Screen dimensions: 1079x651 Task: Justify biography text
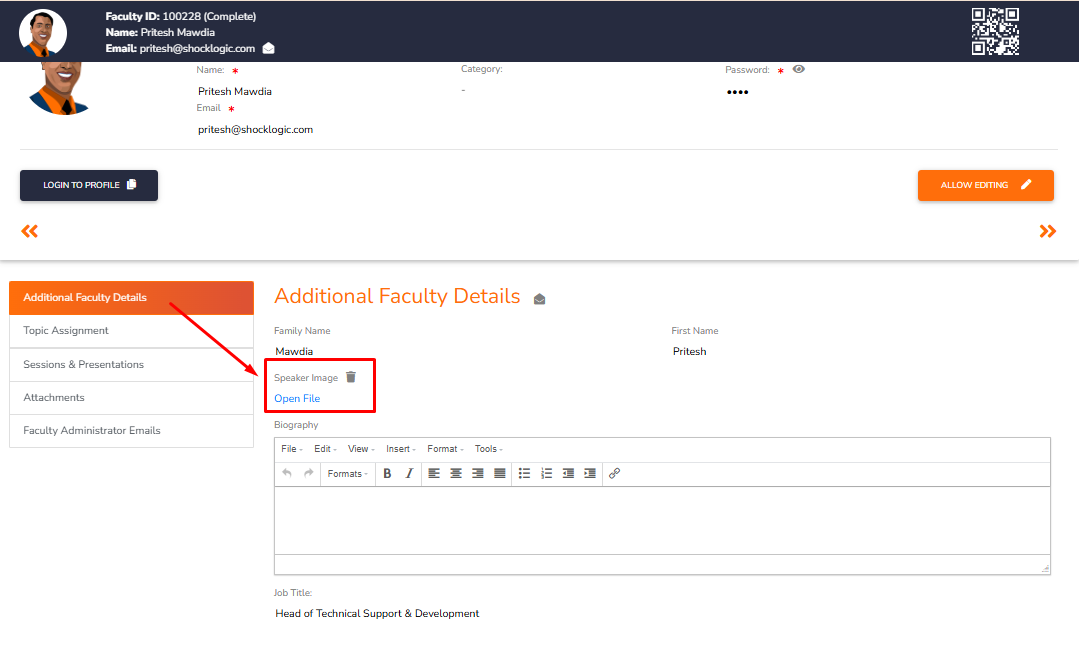pyautogui.click(x=500, y=473)
